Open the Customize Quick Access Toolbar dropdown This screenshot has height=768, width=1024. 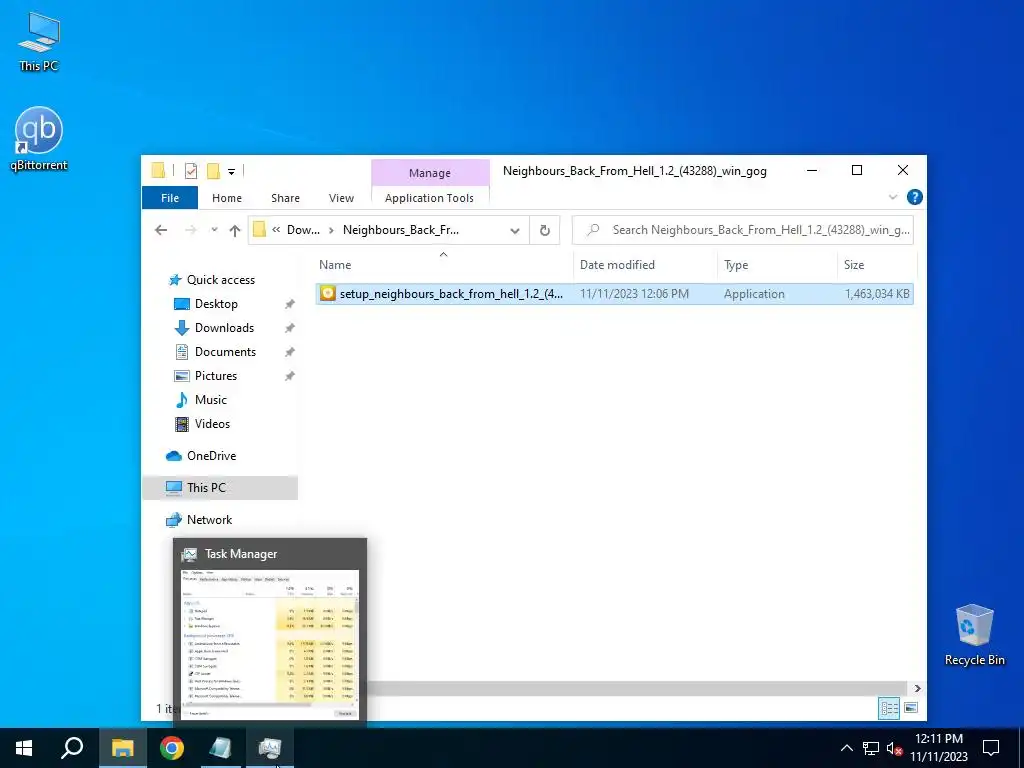tap(231, 172)
